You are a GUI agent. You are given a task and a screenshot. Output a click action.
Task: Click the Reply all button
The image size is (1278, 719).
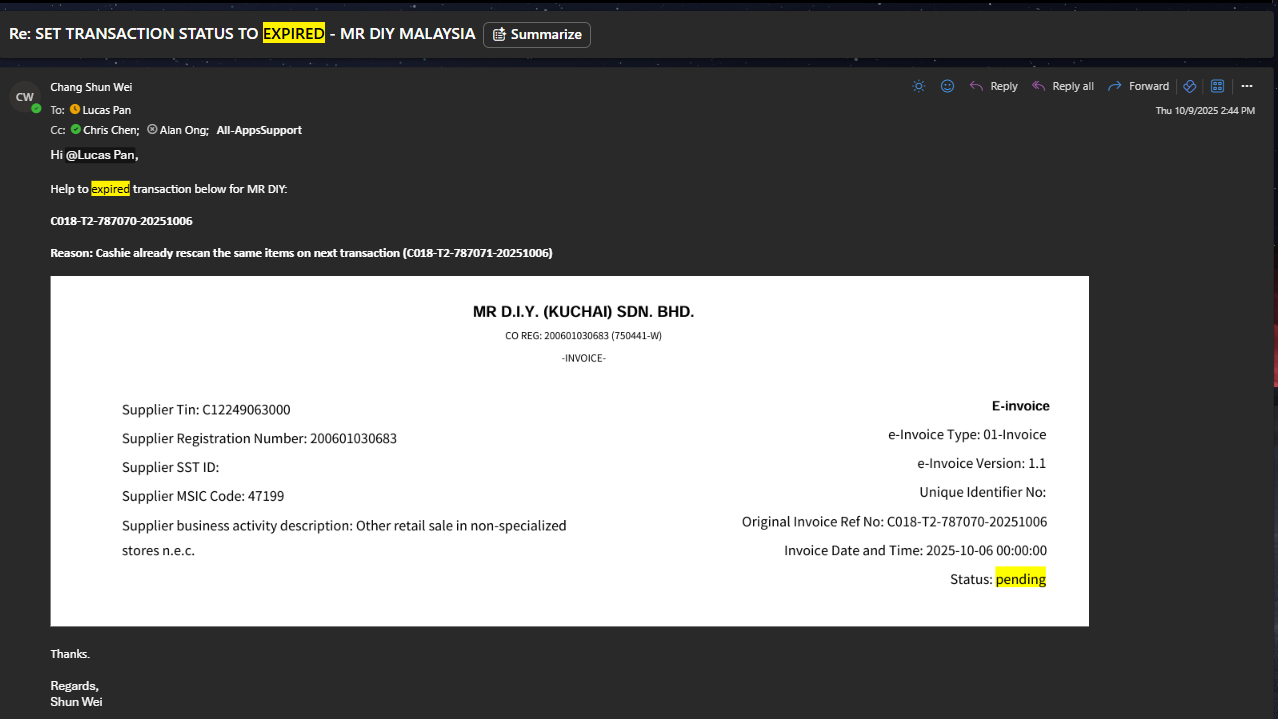pos(1062,86)
